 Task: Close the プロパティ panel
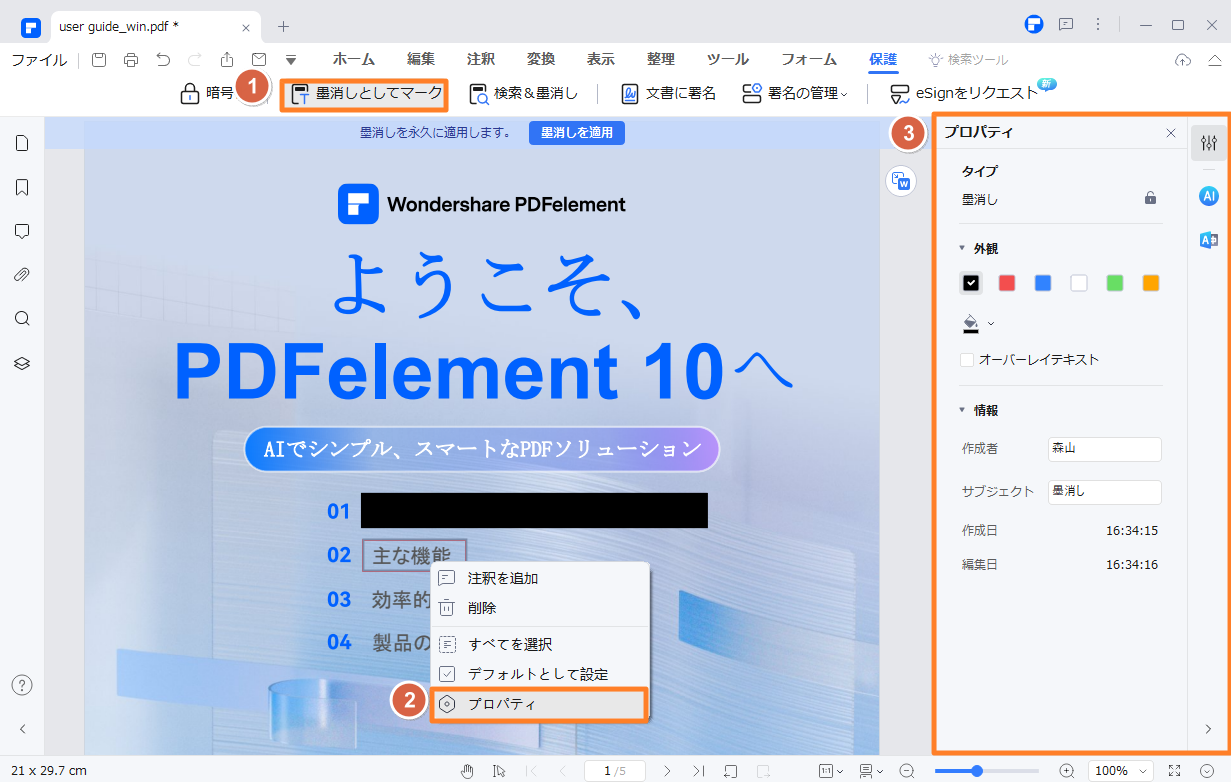click(1171, 133)
